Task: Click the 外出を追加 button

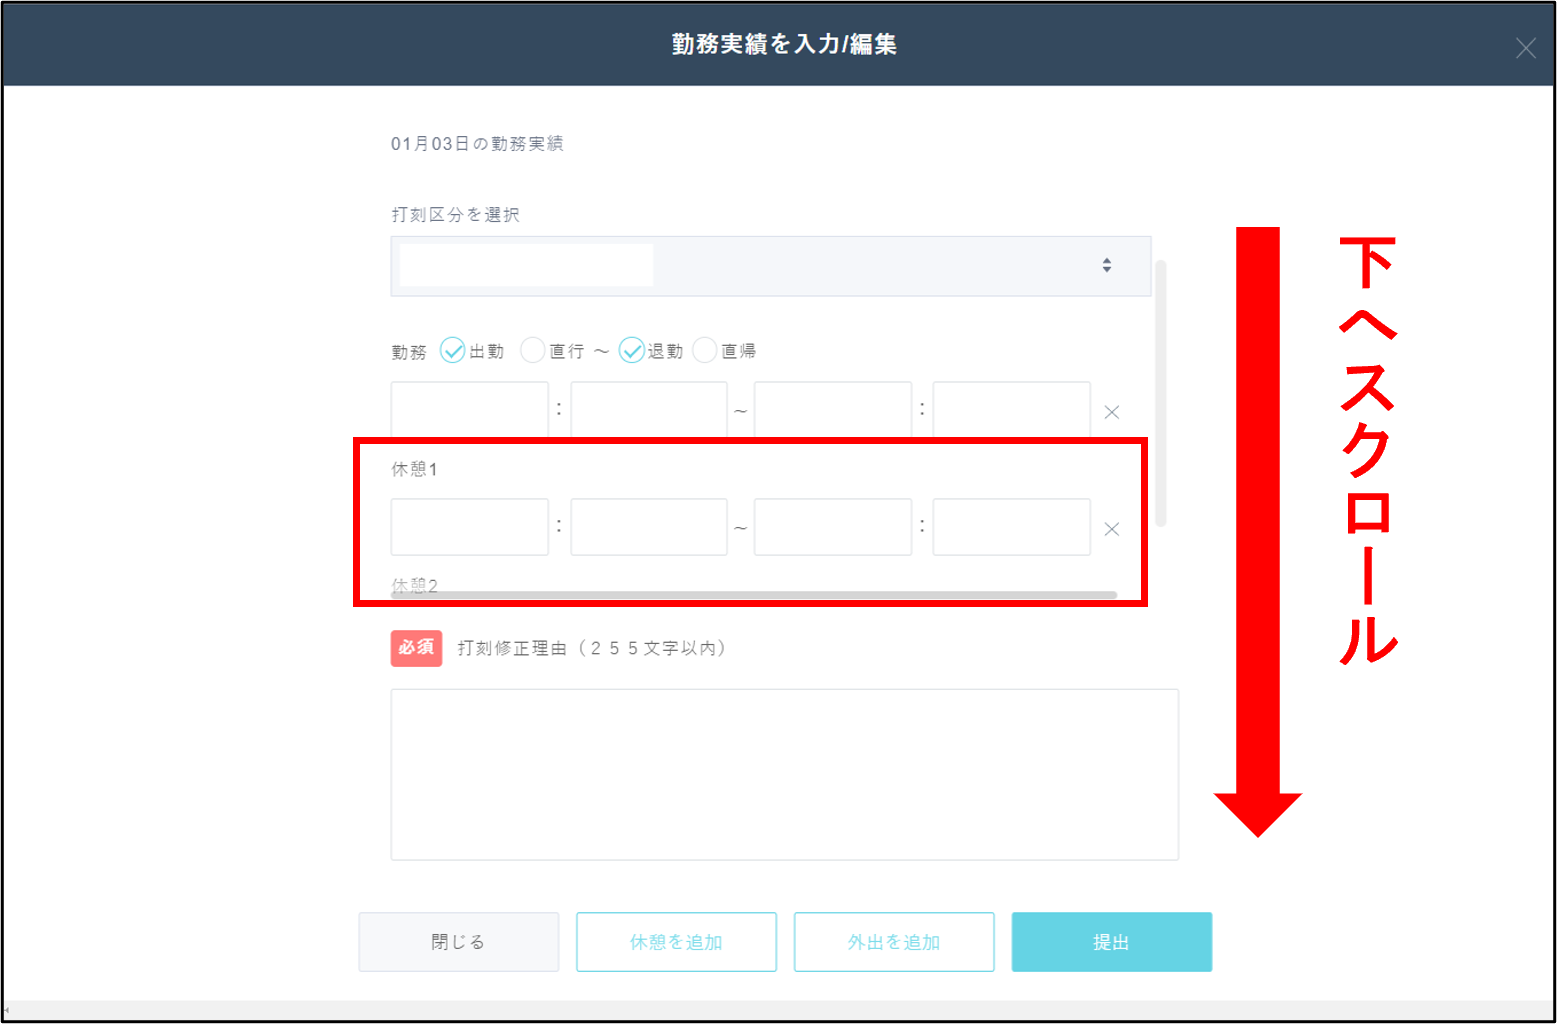Action: (894, 942)
